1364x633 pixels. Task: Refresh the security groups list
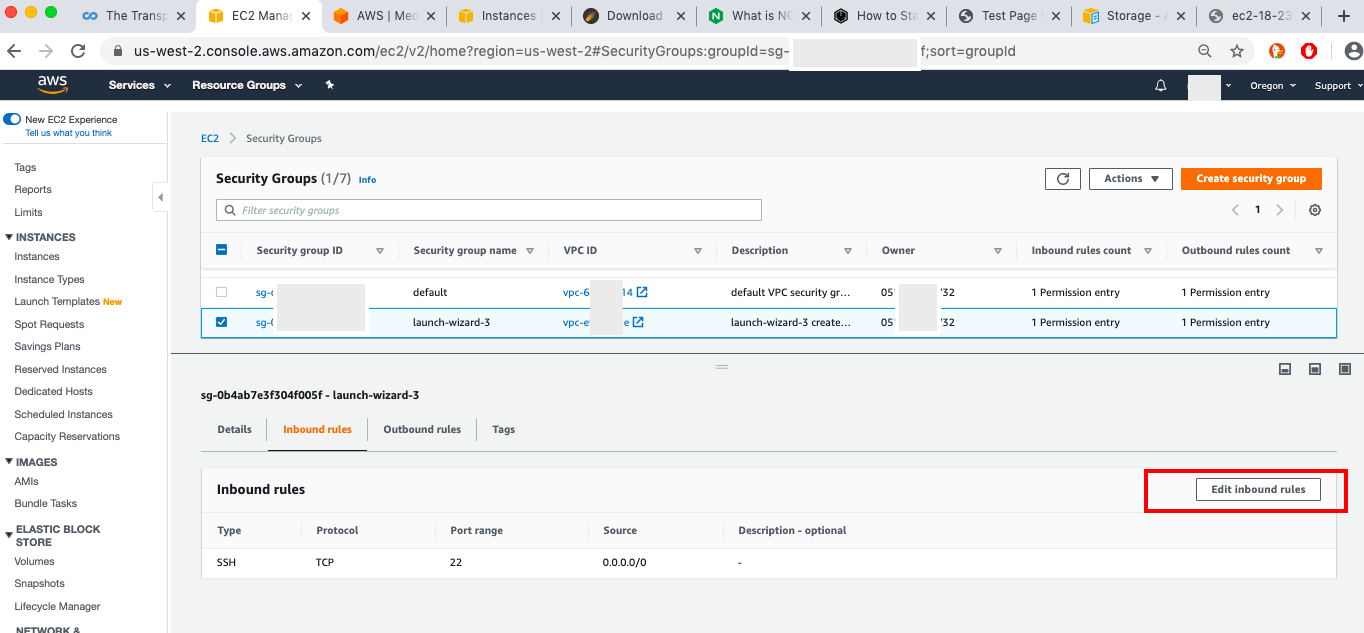click(1062, 179)
